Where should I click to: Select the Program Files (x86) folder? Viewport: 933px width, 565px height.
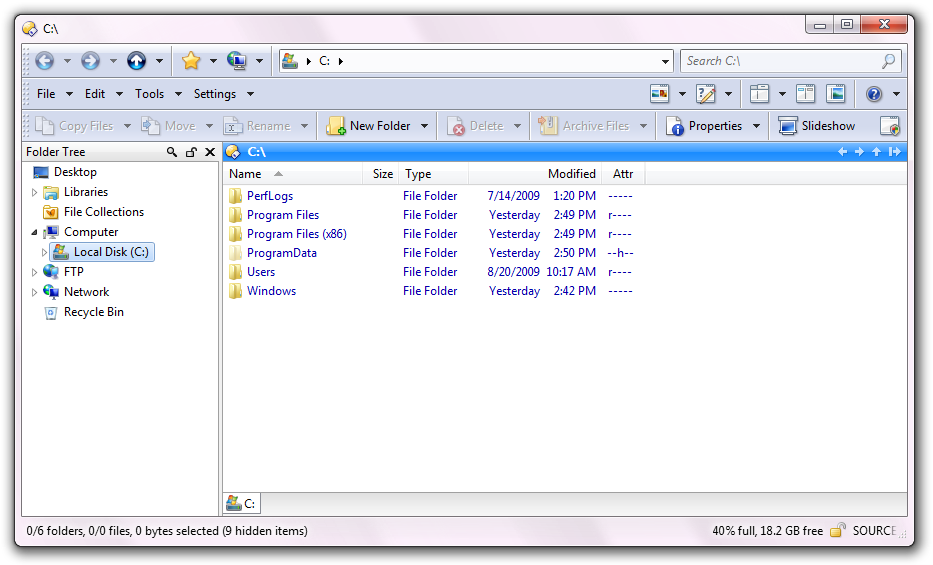click(296, 234)
